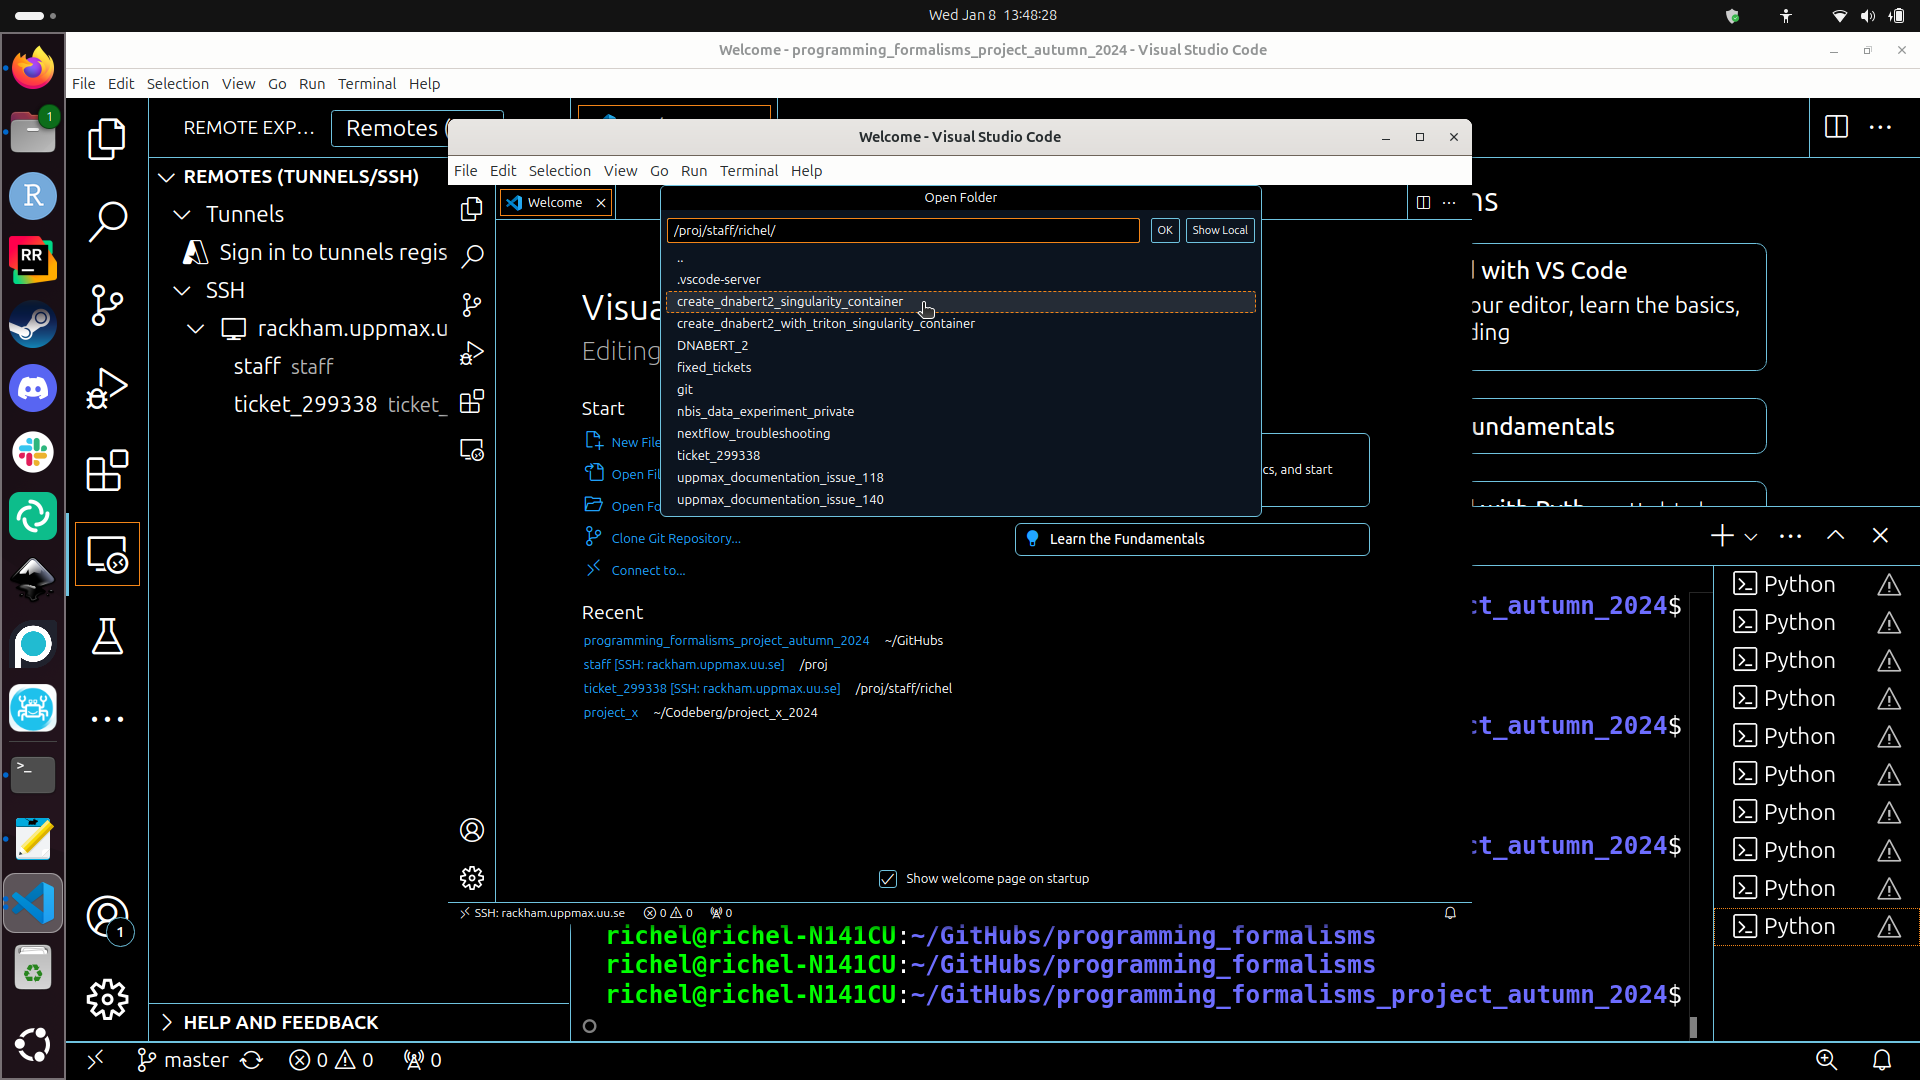The width and height of the screenshot is (1920, 1080).
Task: Open remote window icon in the main status bar
Action: pos(95,1060)
